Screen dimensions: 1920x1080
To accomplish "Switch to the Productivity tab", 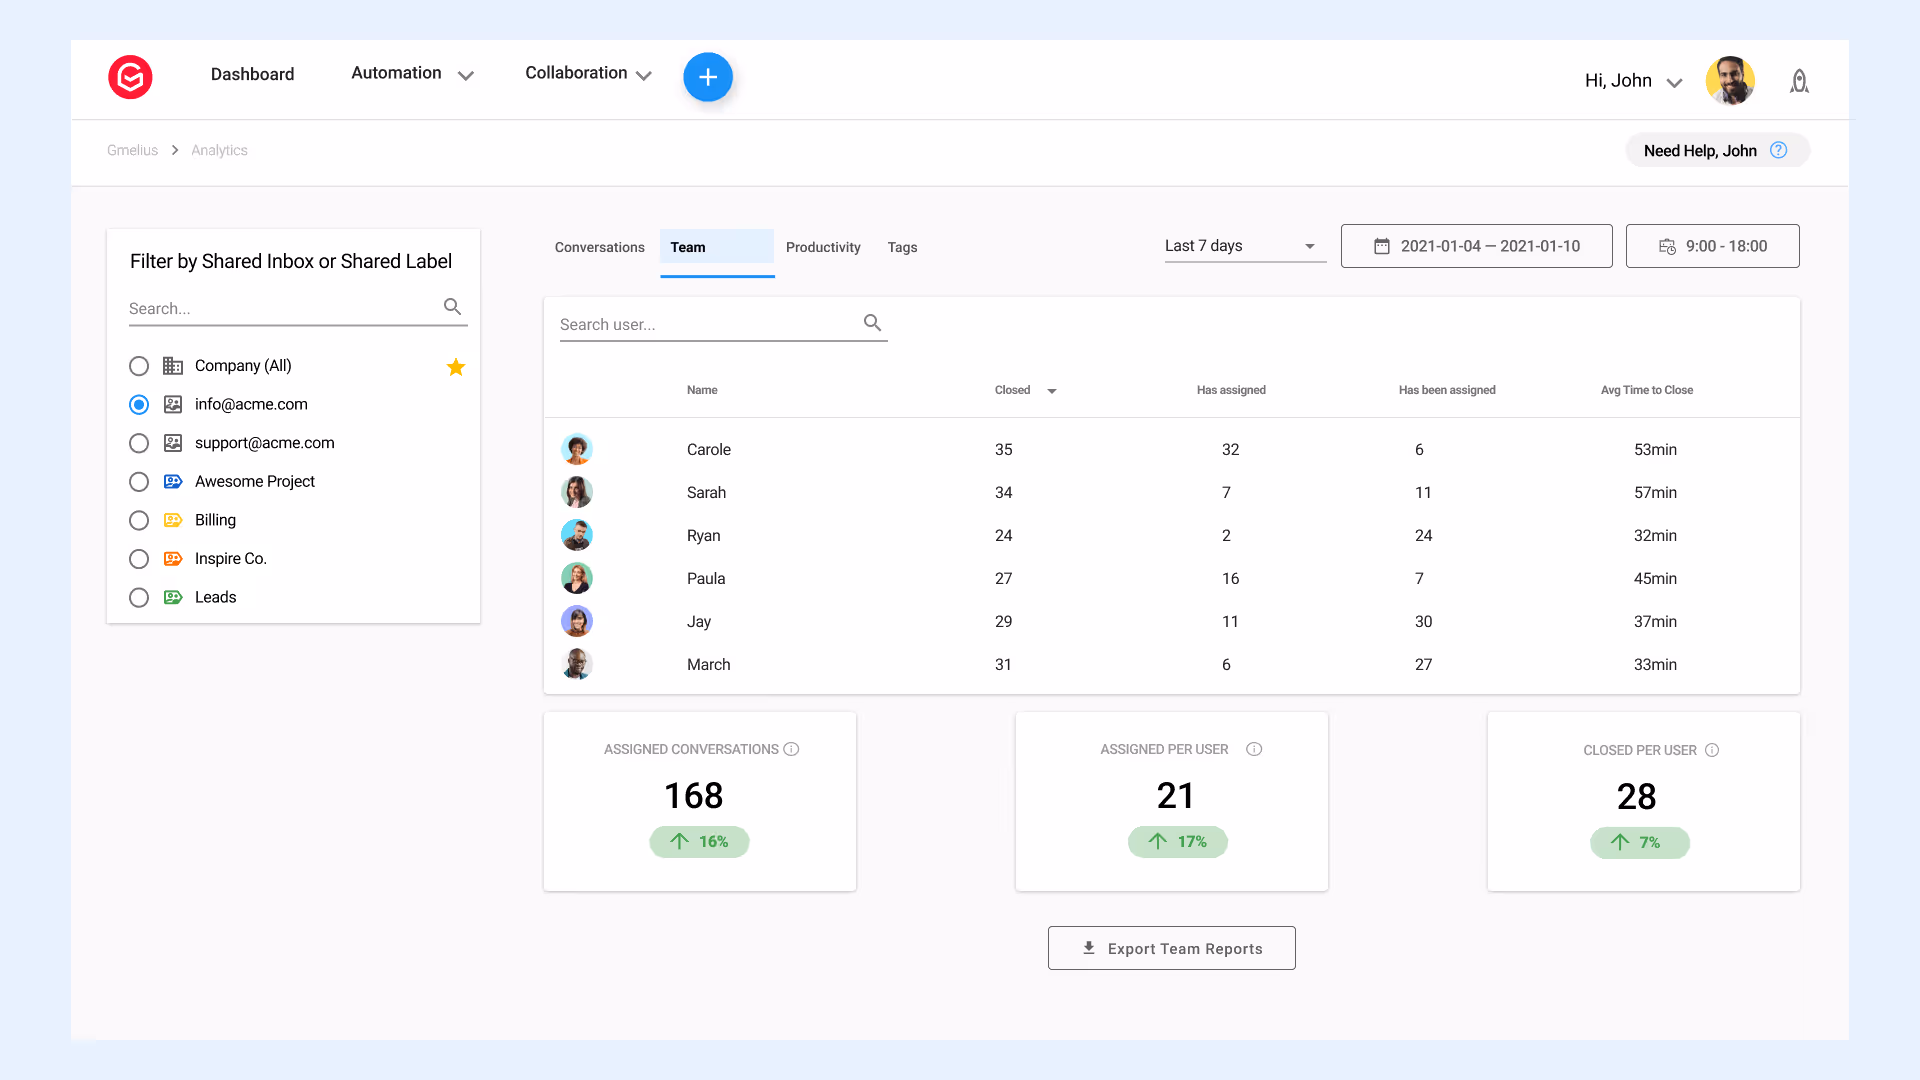I will [x=823, y=247].
